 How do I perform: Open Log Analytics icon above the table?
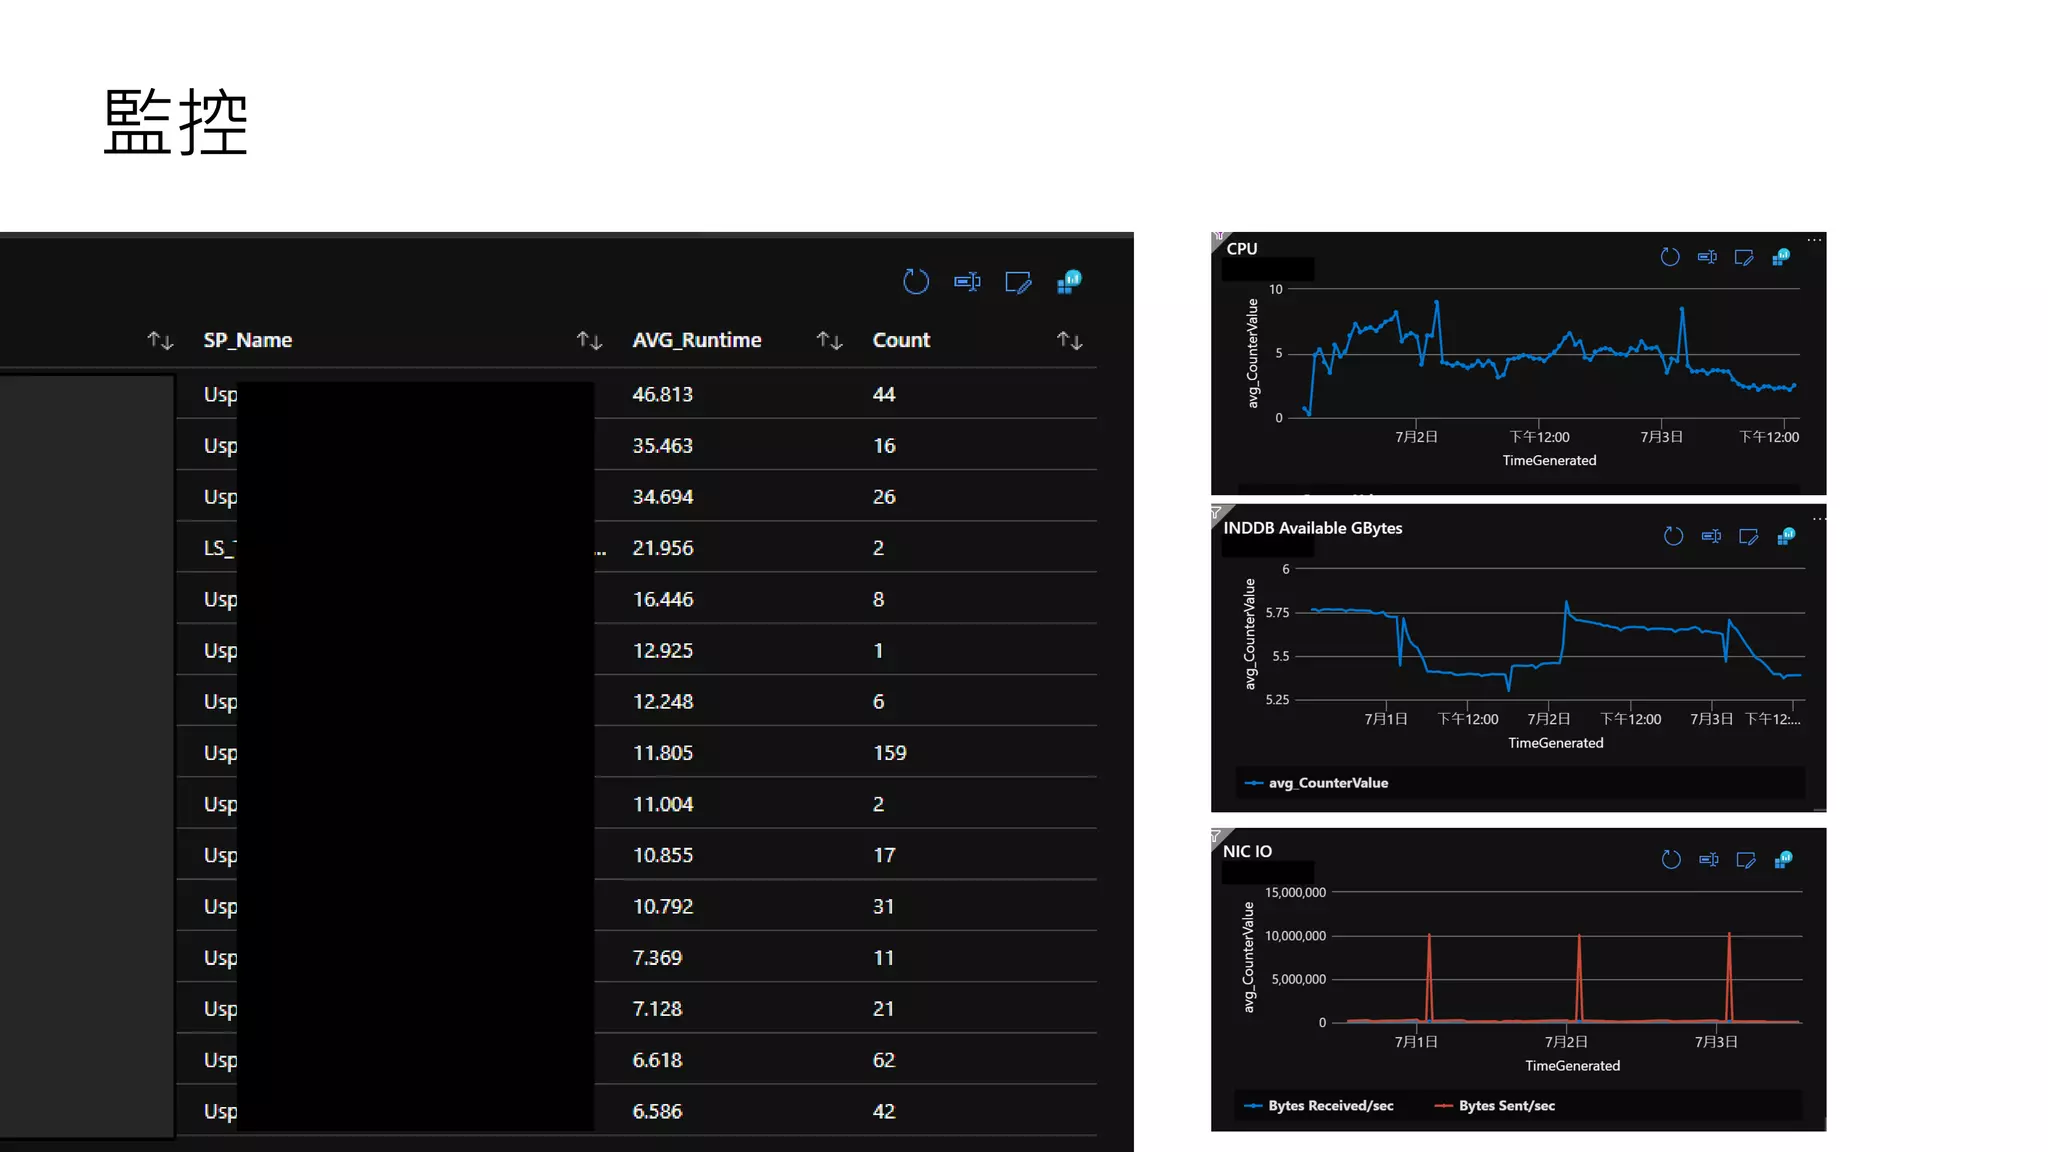[1069, 282]
